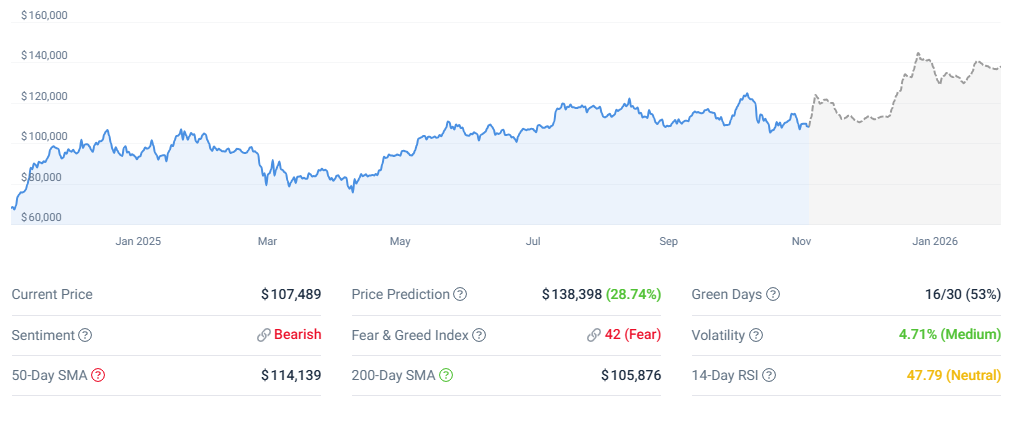Image resolution: width=1017 pixels, height=423 pixels.
Task: Click the $138,398 price prediction value
Action: [x=571, y=295]
